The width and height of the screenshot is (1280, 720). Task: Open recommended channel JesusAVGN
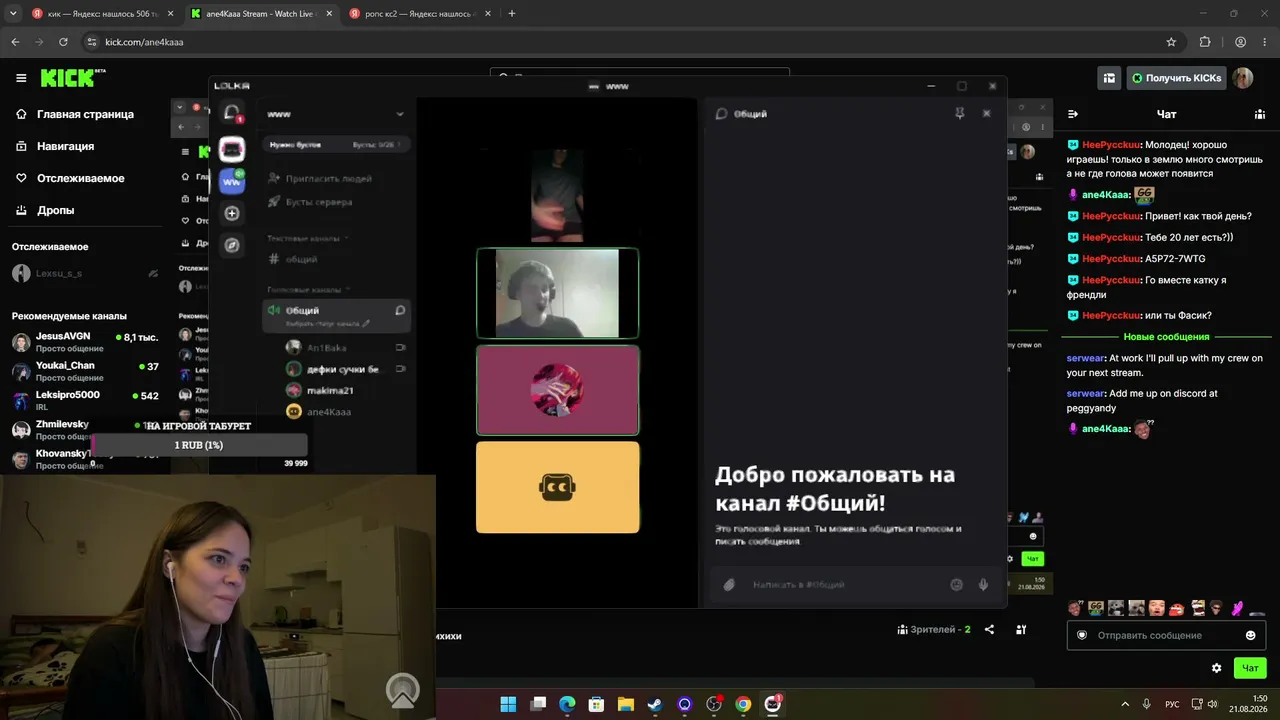pyautogui.click(x=85, y=342)
